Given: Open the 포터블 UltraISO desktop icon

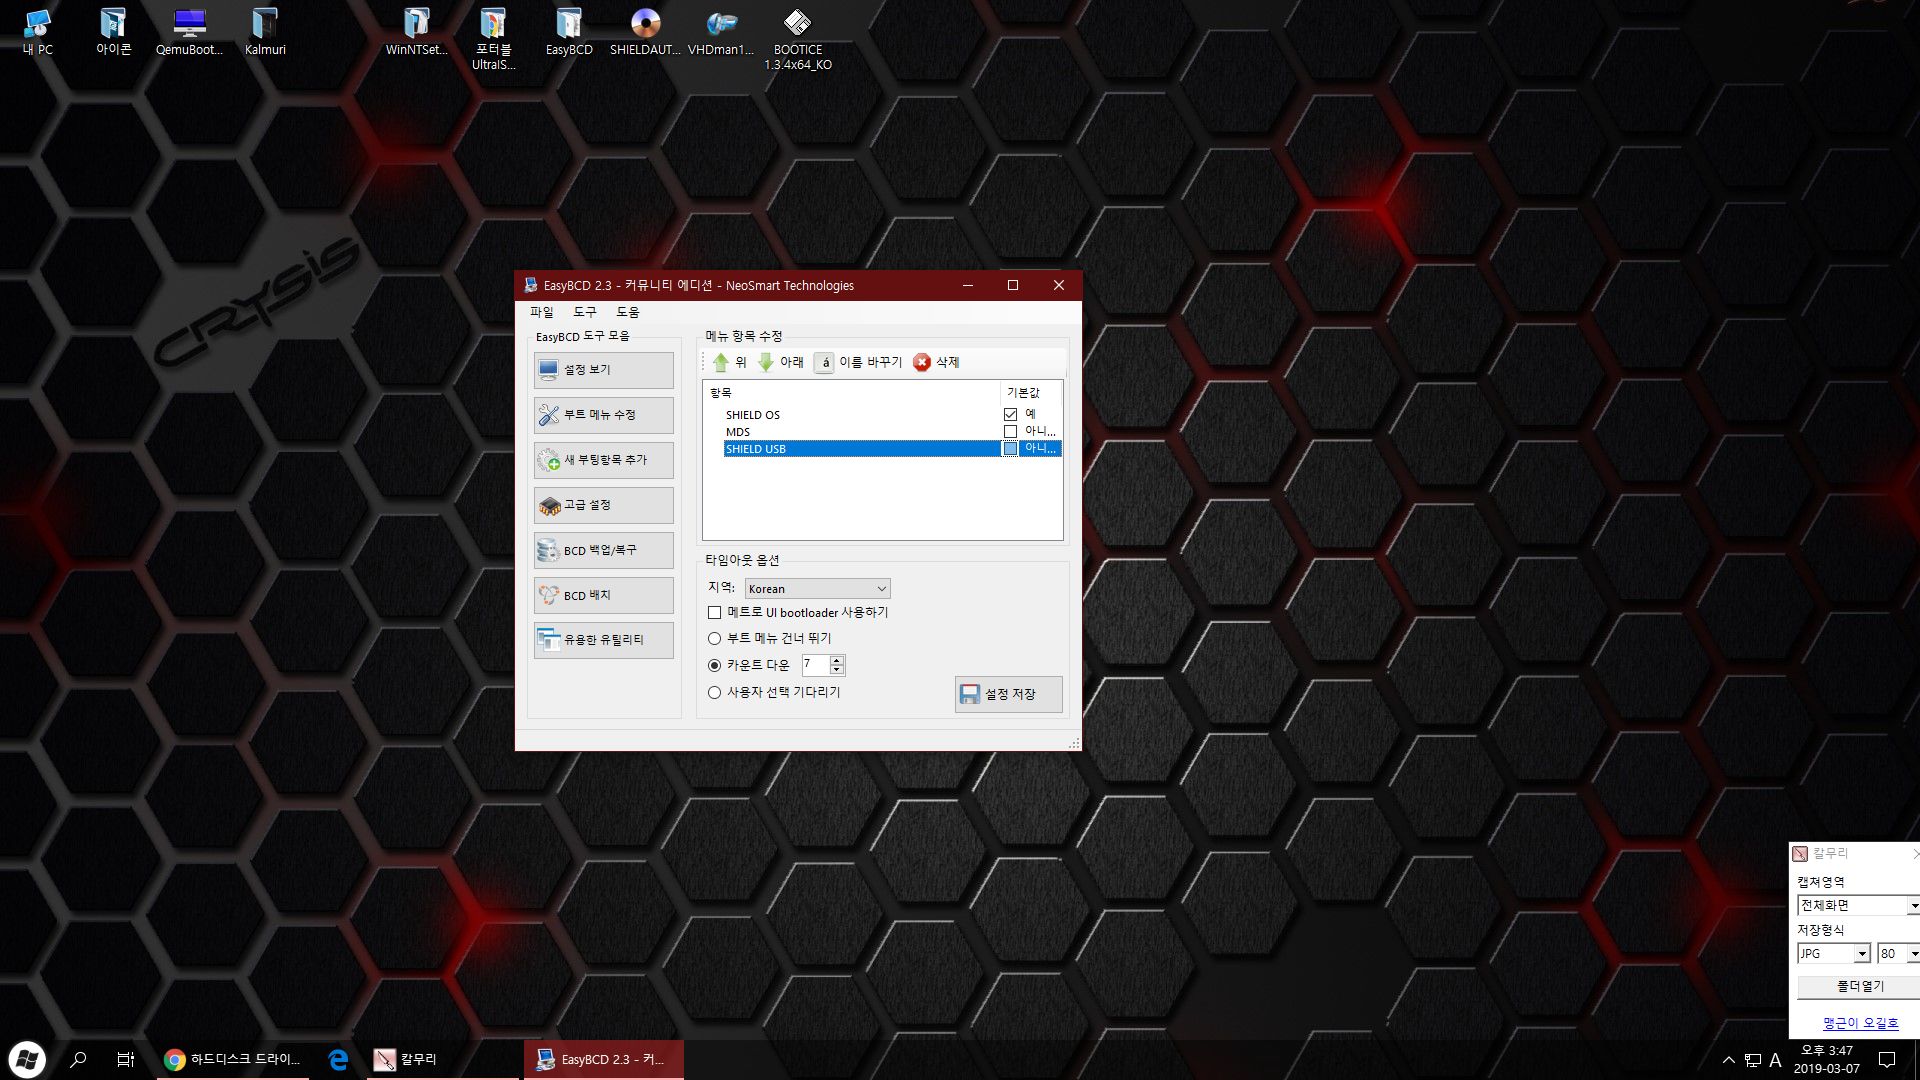Looking at the screenshot, I should tap(493, 39).
